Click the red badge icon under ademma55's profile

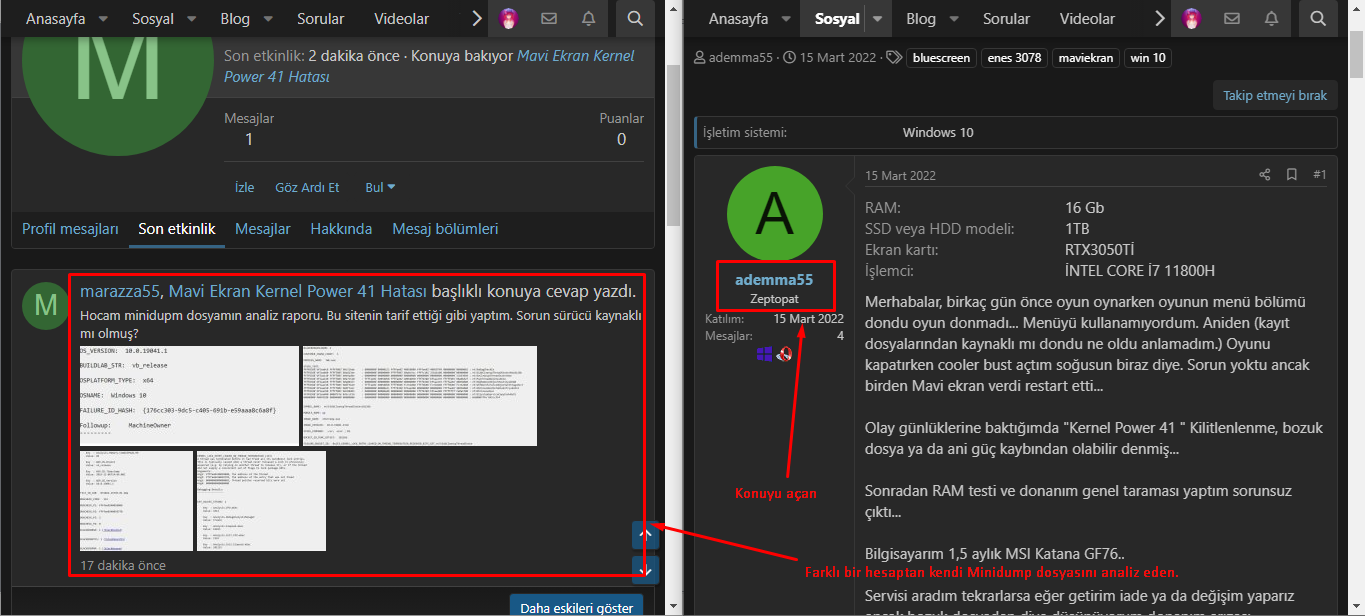[x=786, y=353]
